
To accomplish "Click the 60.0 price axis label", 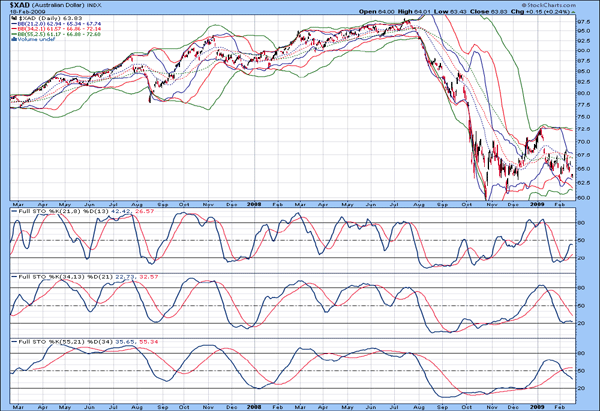I will [583, 198].
